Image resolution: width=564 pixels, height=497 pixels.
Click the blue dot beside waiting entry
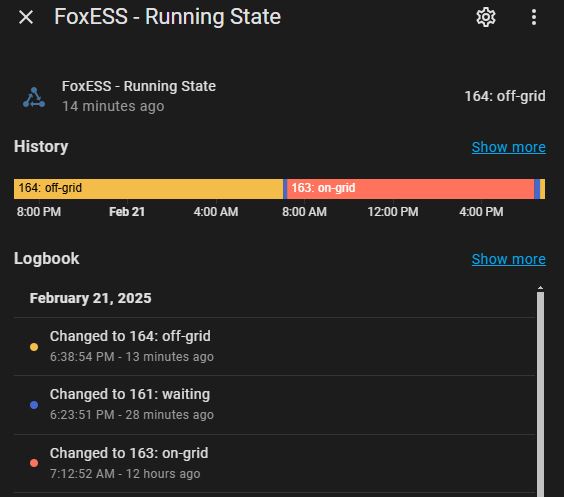pos(34,405)
